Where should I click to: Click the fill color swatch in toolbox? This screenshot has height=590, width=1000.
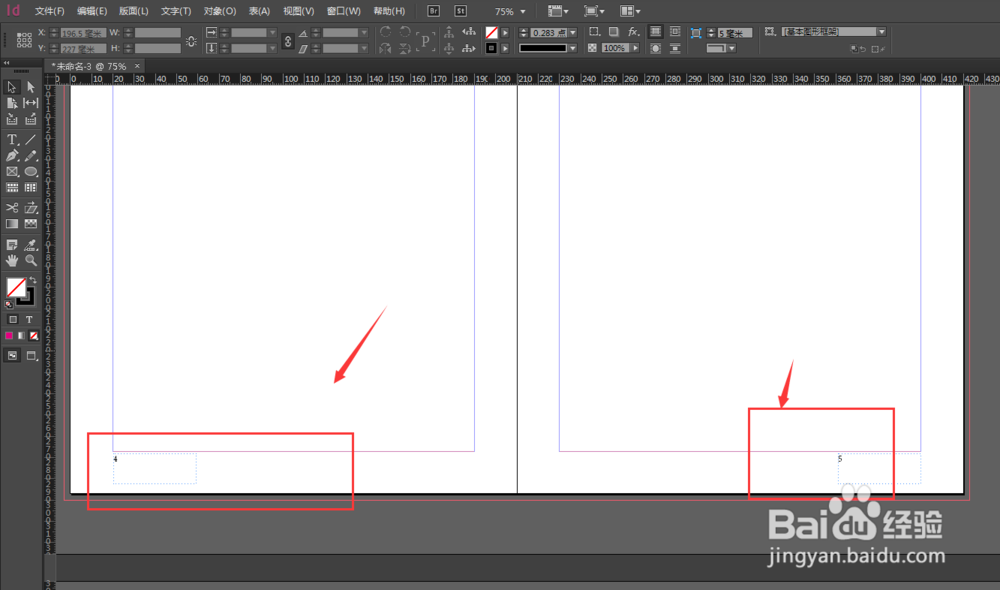15,288
